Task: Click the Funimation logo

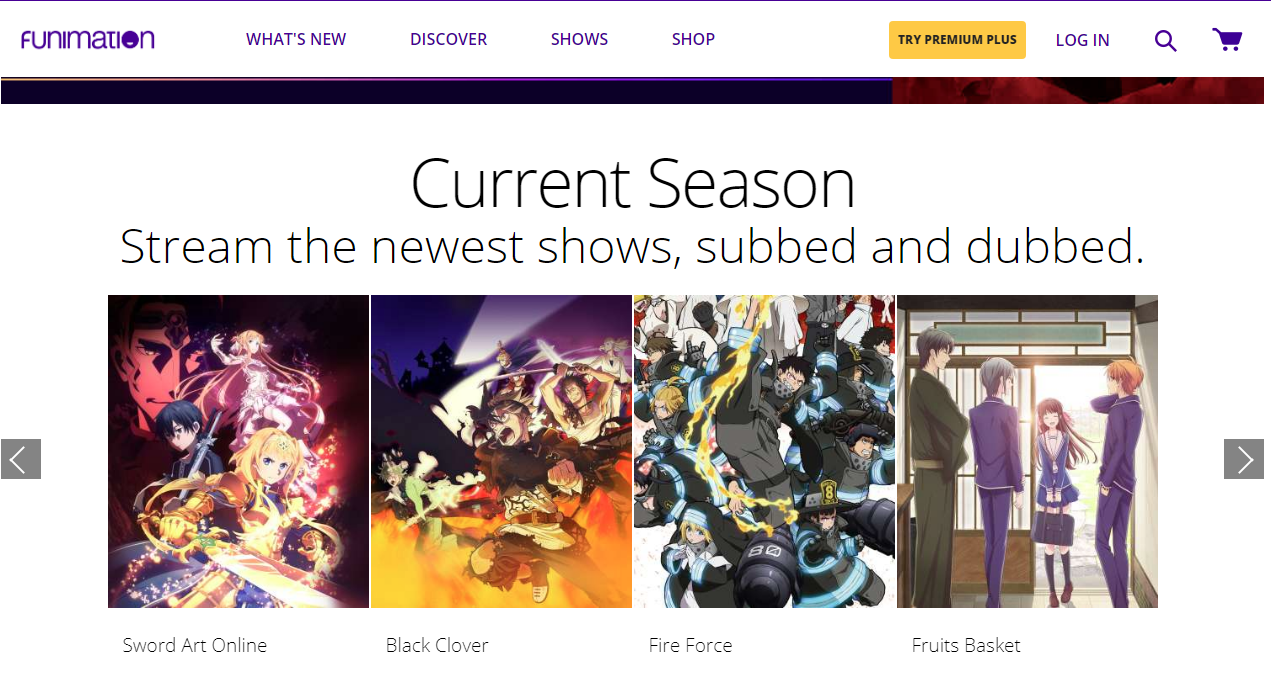Action: click(x=88, y=40)
